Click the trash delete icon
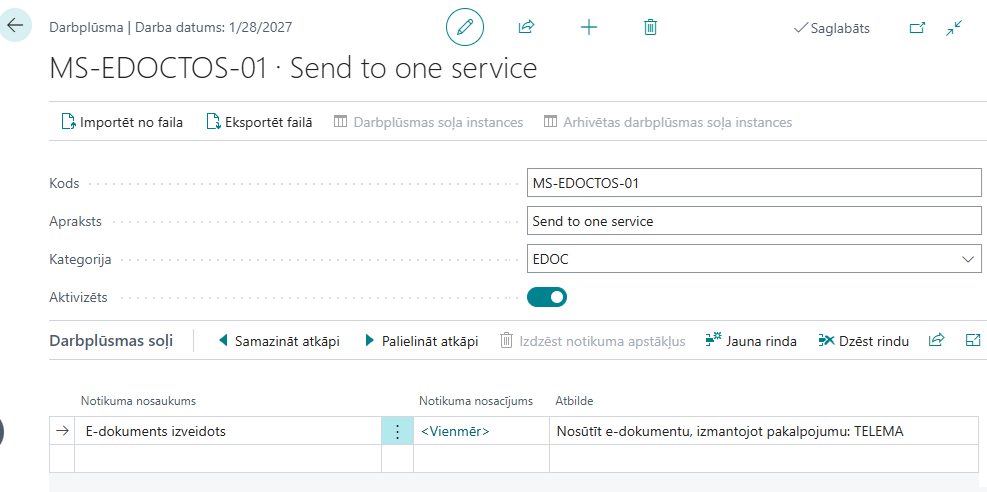Screen dimensions: 987x492 pyautogui.click(x=650, y=28)
